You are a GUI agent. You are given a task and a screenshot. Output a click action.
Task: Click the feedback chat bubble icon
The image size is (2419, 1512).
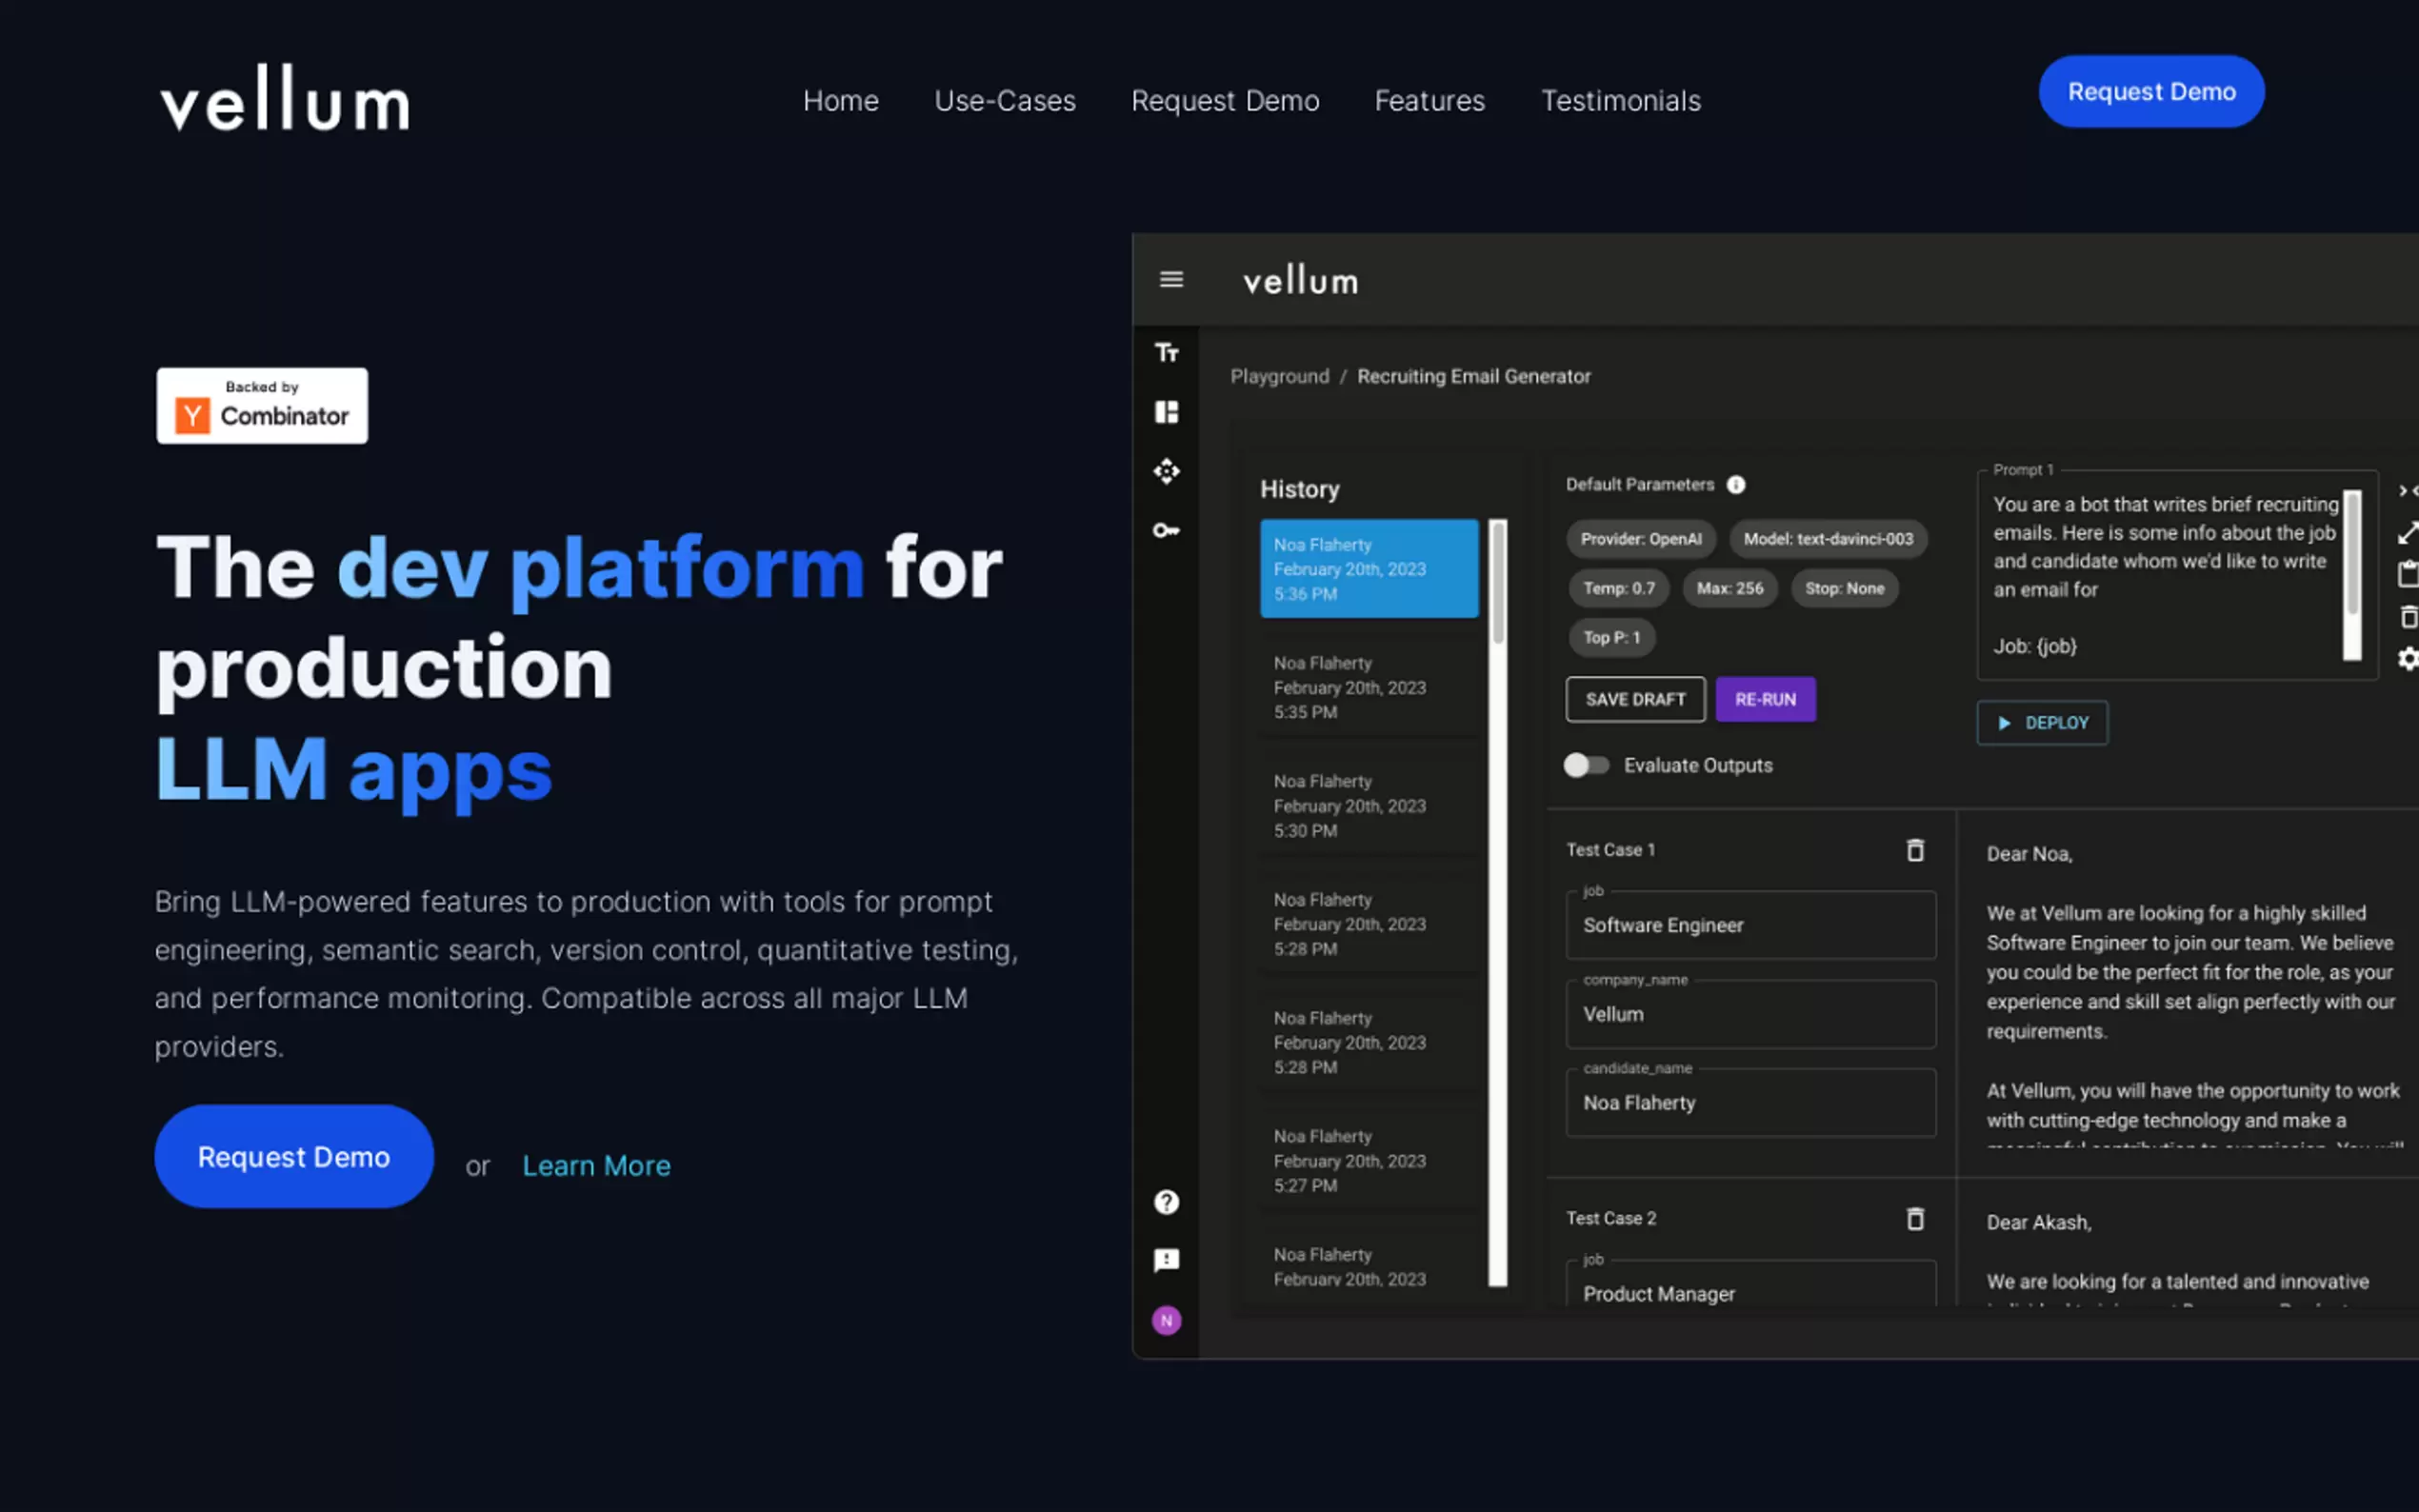click(1166, 1260)
